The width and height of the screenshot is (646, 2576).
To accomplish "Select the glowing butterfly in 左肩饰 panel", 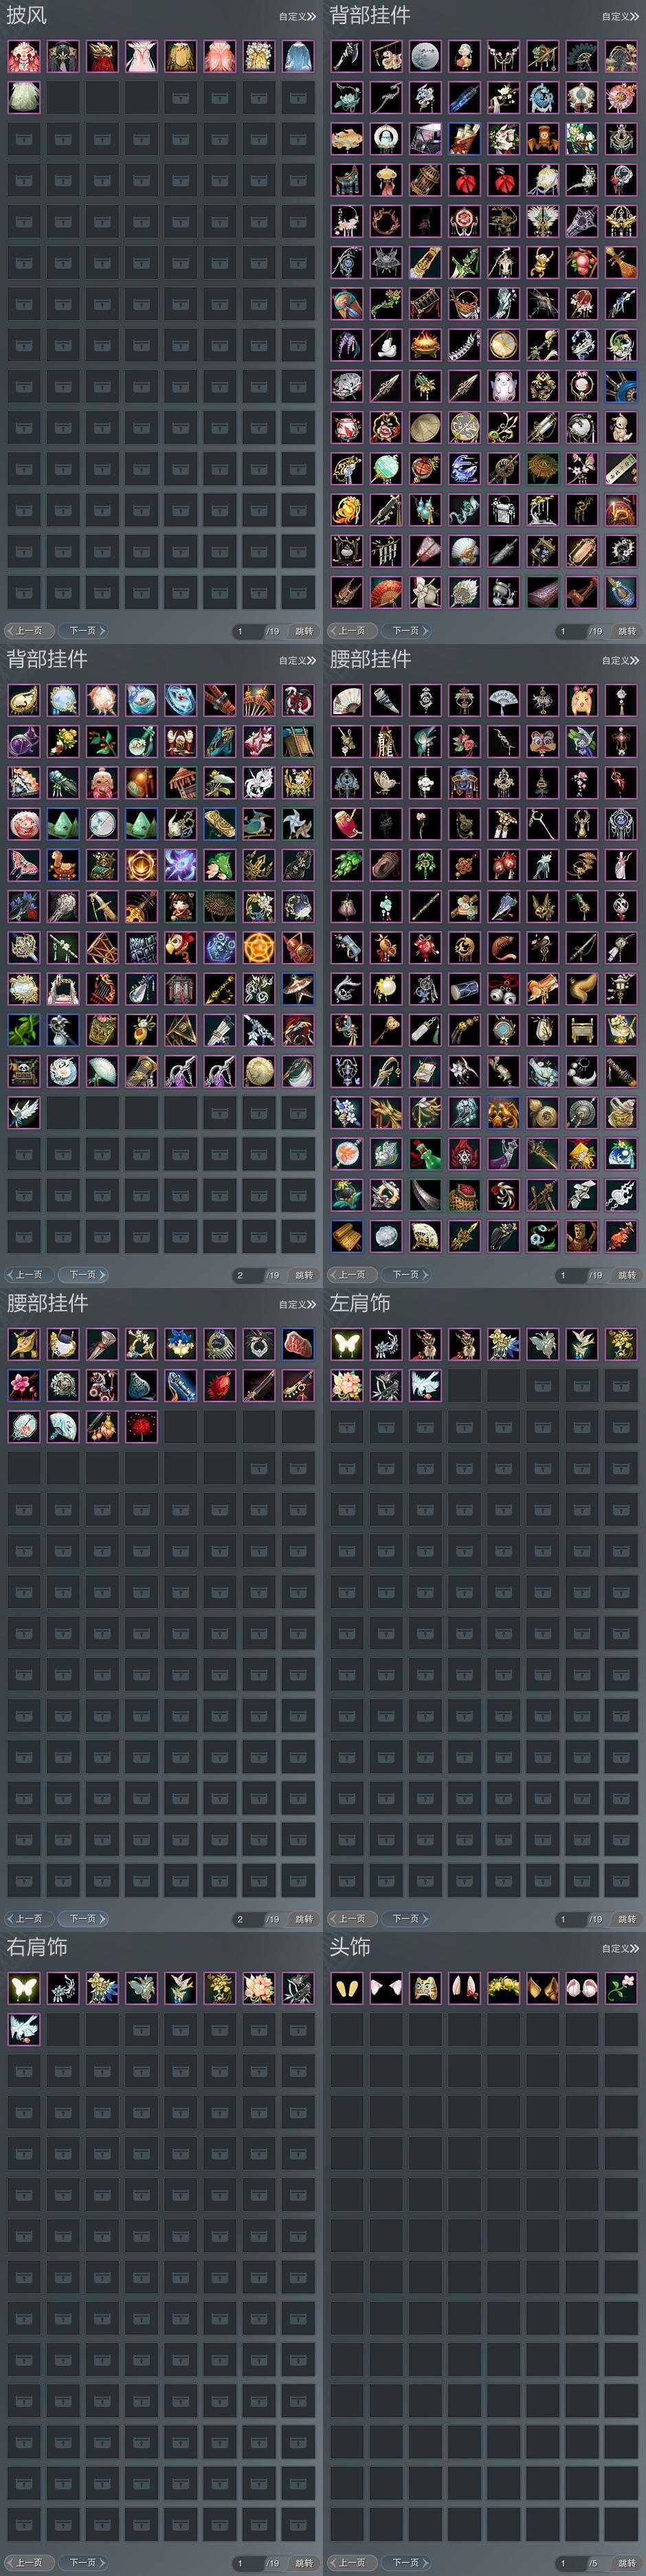I will point(346,1344).
